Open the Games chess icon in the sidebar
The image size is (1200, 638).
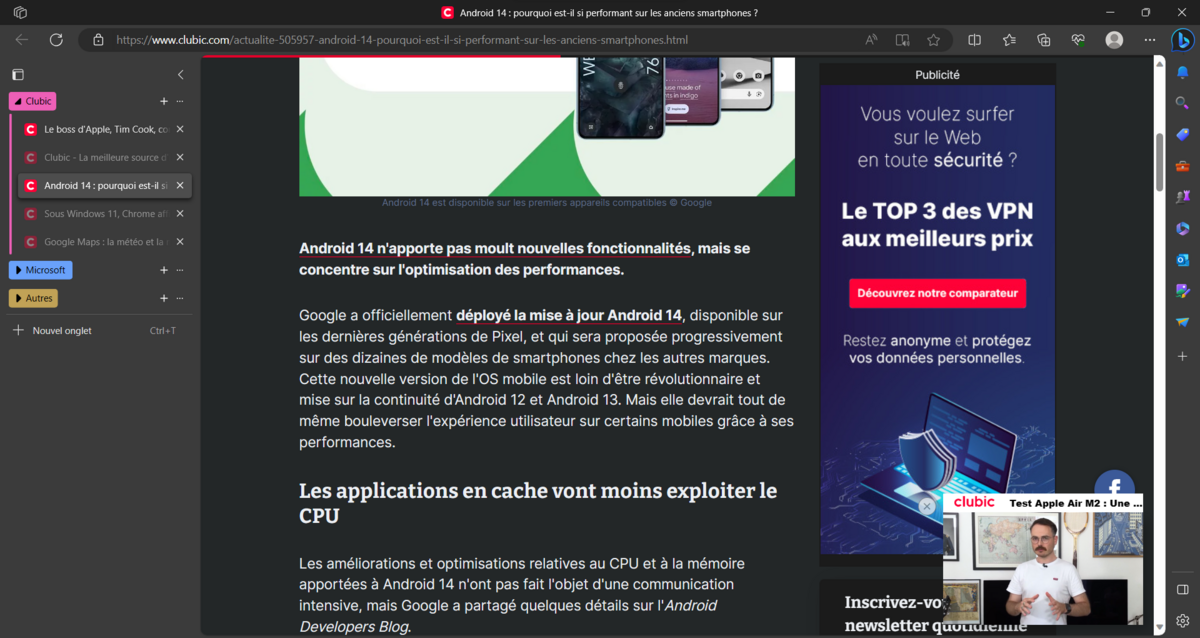(1182, 198)
